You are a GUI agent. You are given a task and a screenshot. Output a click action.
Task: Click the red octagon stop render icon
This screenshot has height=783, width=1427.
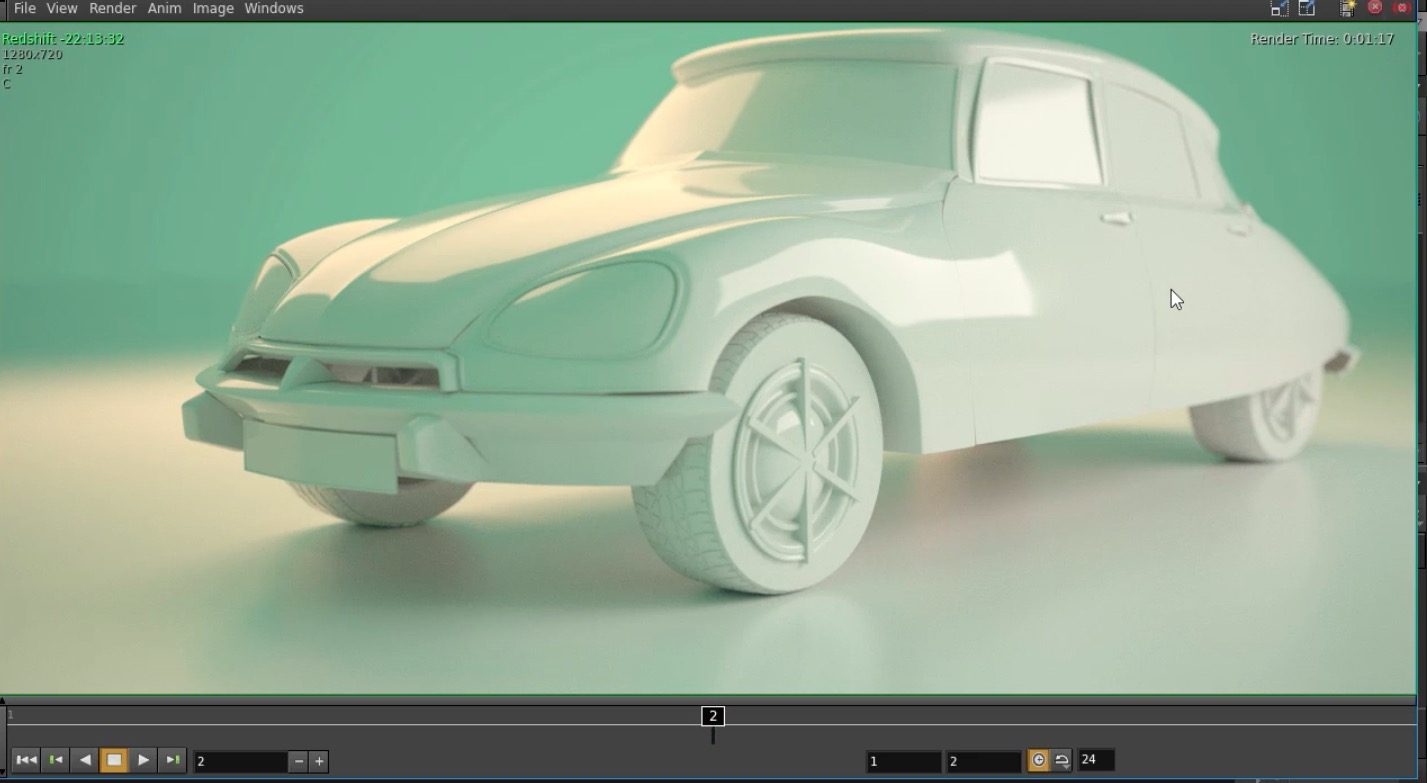pyautogui.click(x=1375, y=7)
